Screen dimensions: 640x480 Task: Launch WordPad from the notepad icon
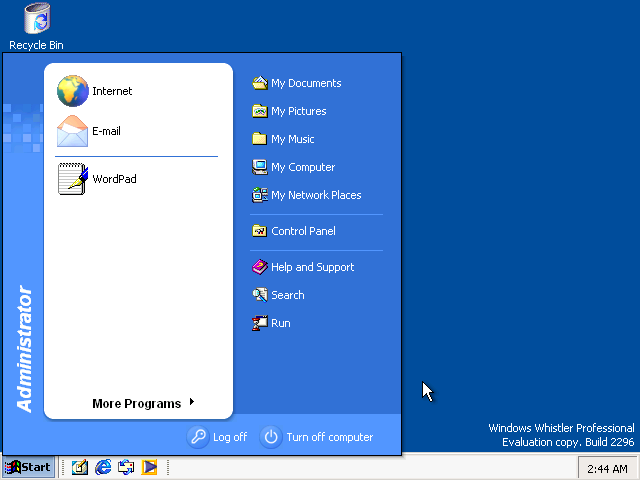point(73,179)
